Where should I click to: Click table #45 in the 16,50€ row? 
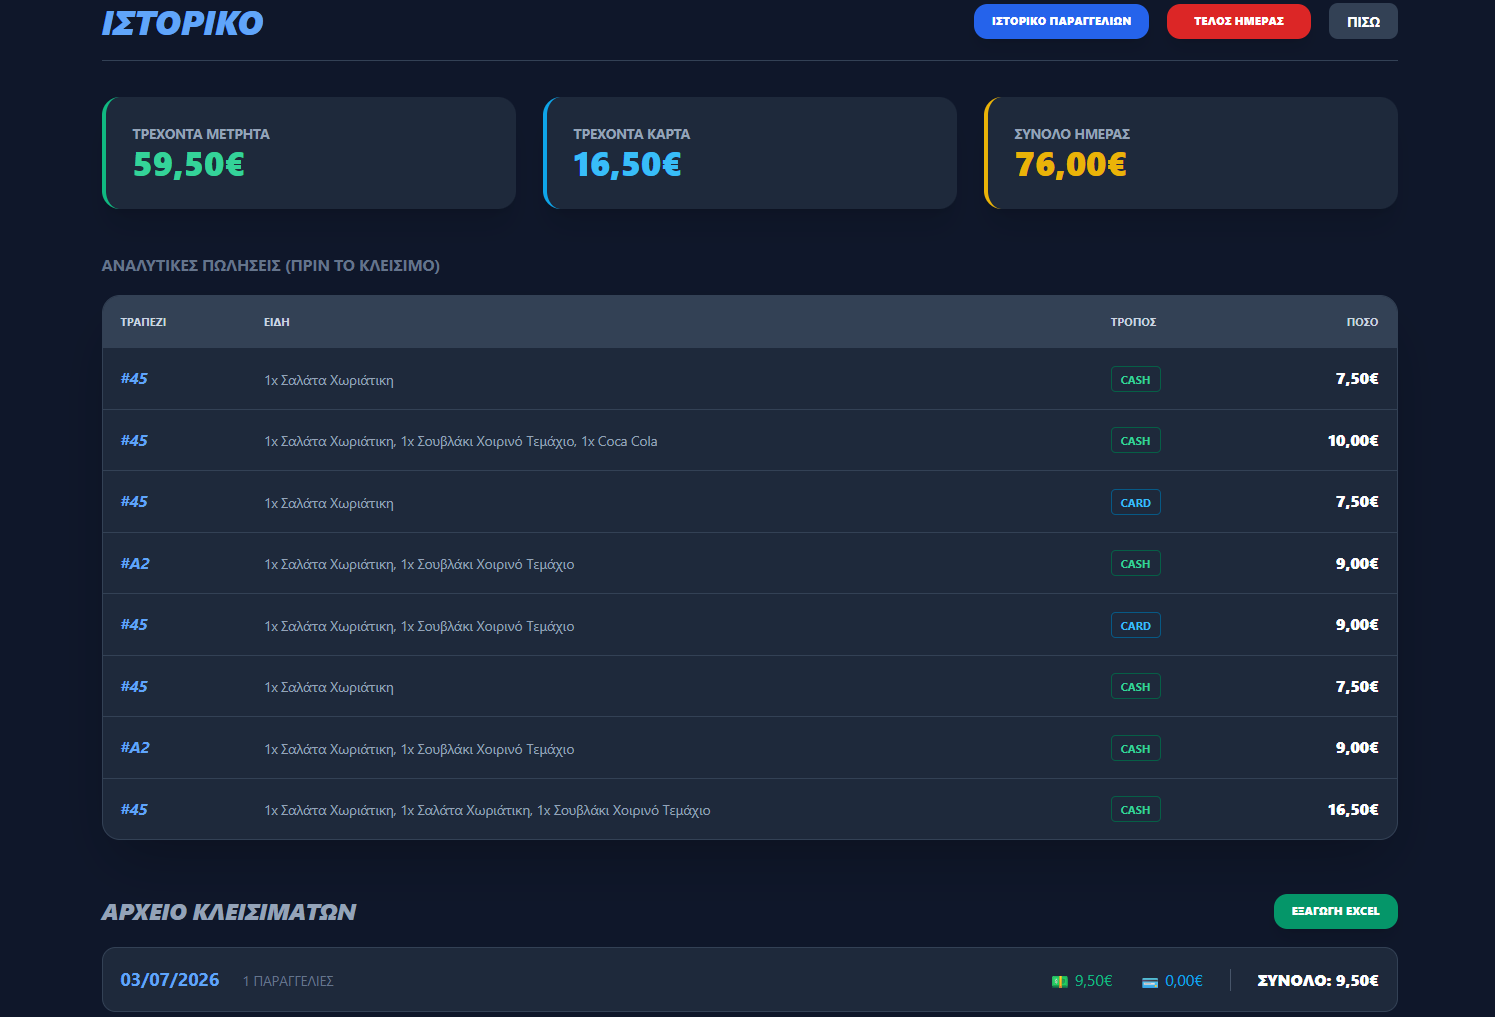coord(134,810)
